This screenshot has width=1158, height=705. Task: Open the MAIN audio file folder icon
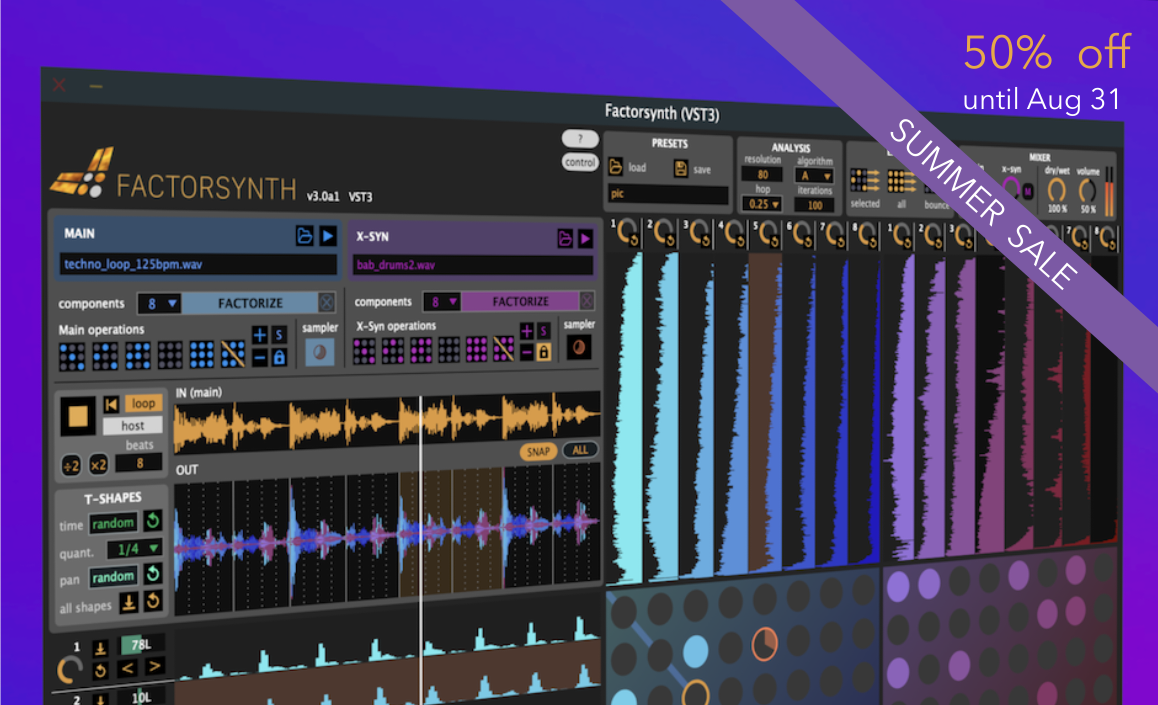pyautogui.click(x=304, y=235)
